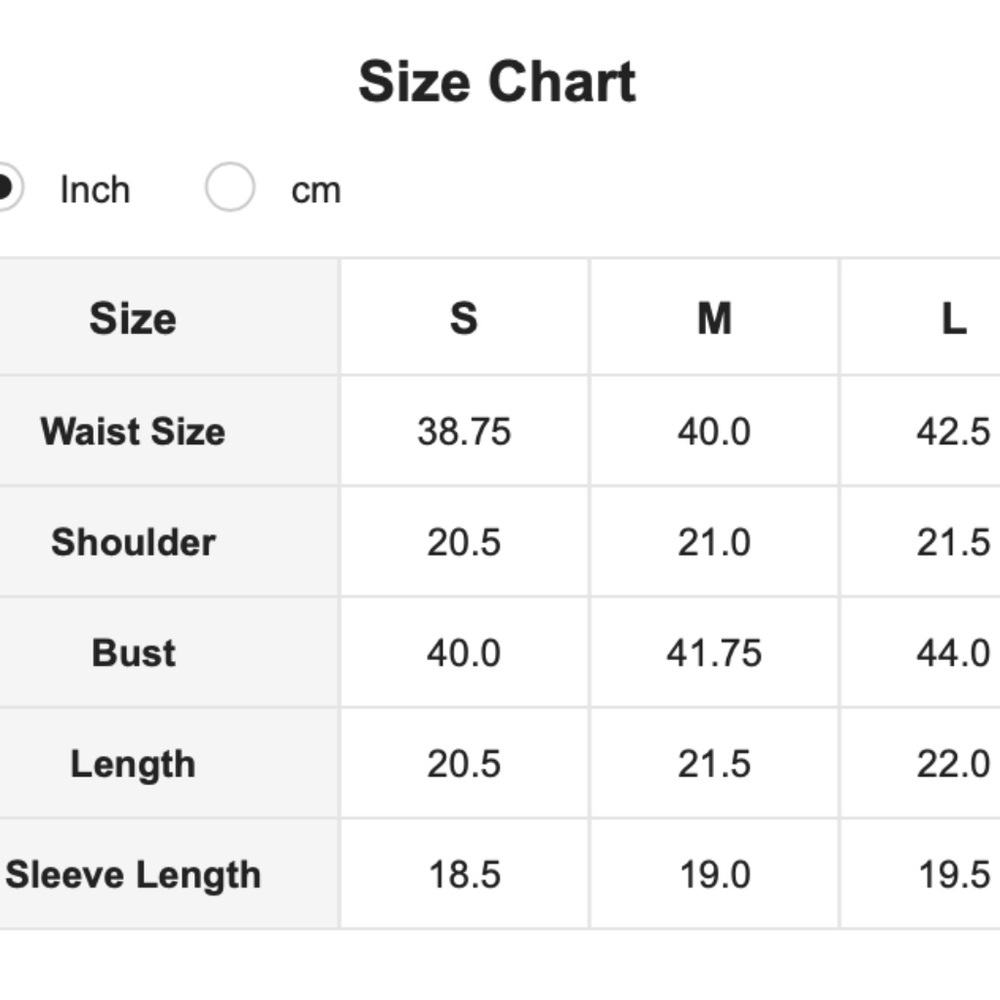Click waist value 38.75 for size S
Image resolution: width=1000 pixels, height=1000 pixels.
[464, 432]
